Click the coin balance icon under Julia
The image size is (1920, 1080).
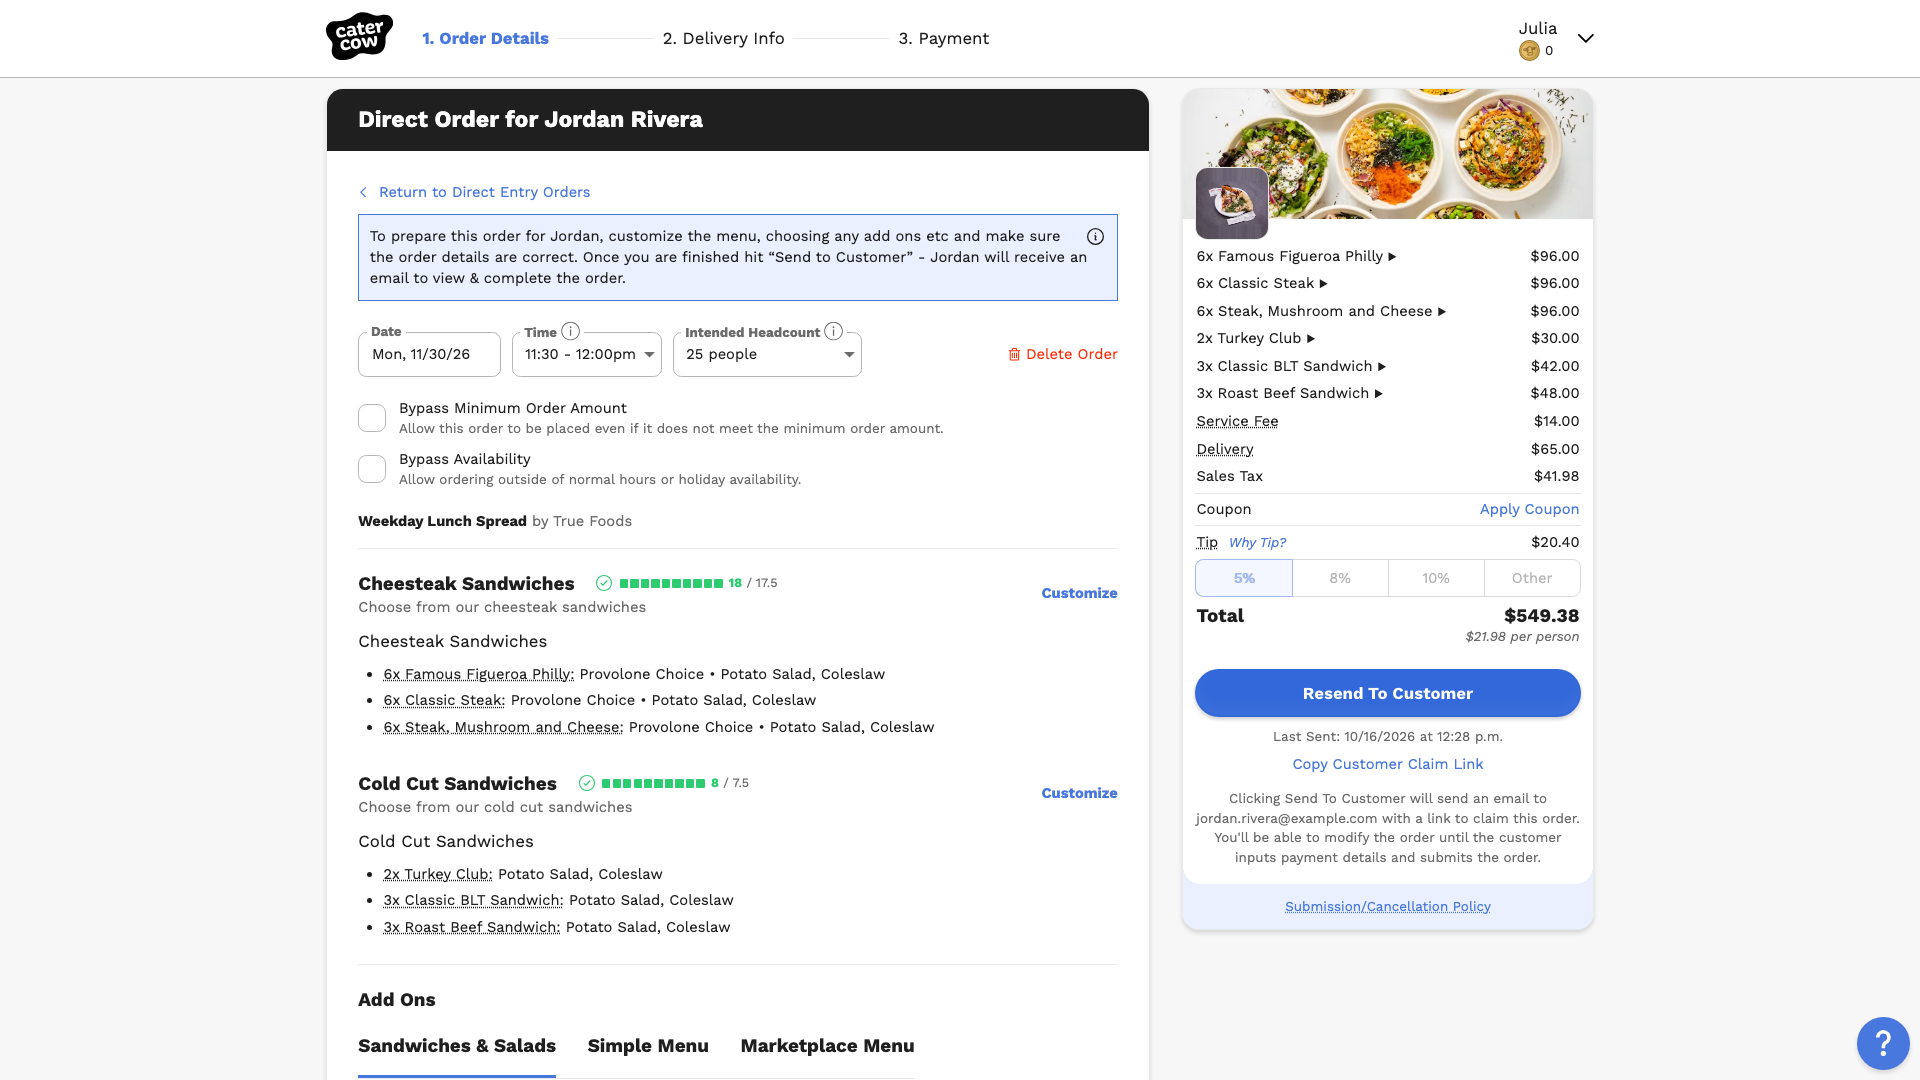[1529, 51]
